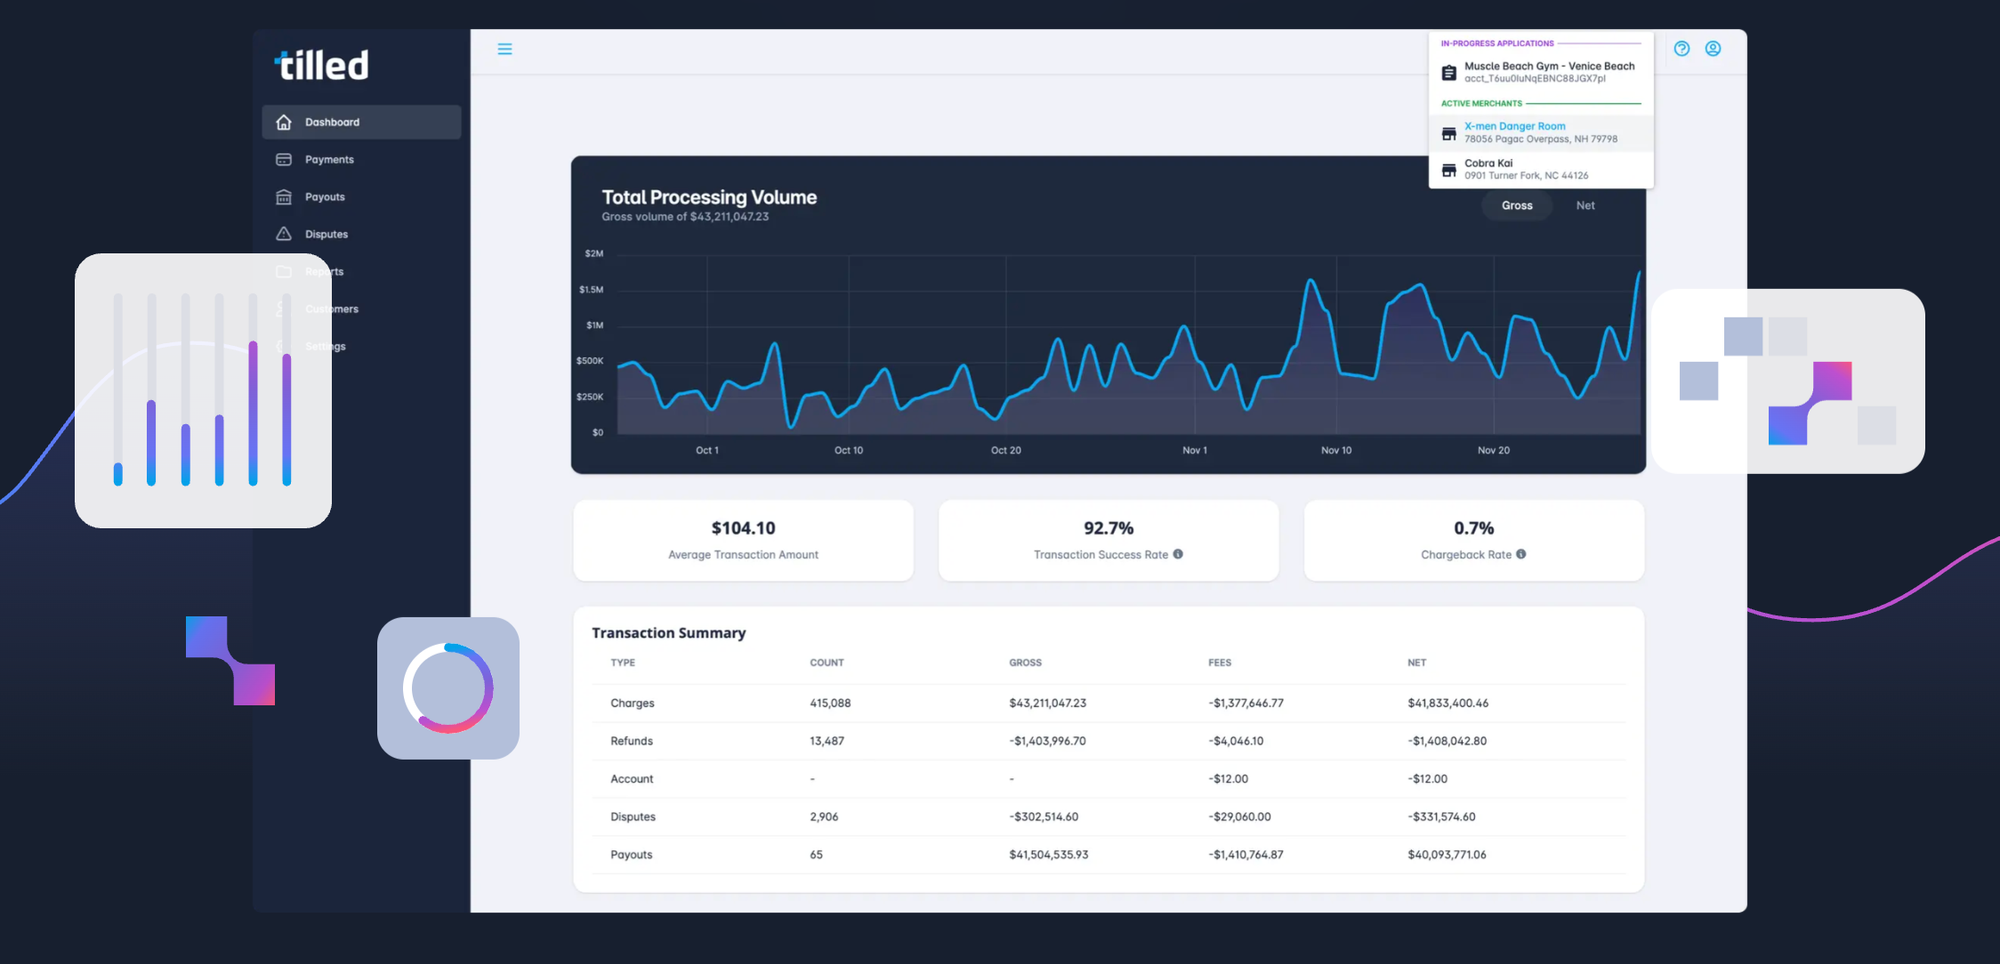Click the Account fees value -$12.00
The width and height of the screenshot is (2000, 964).
click(1228, 779)
